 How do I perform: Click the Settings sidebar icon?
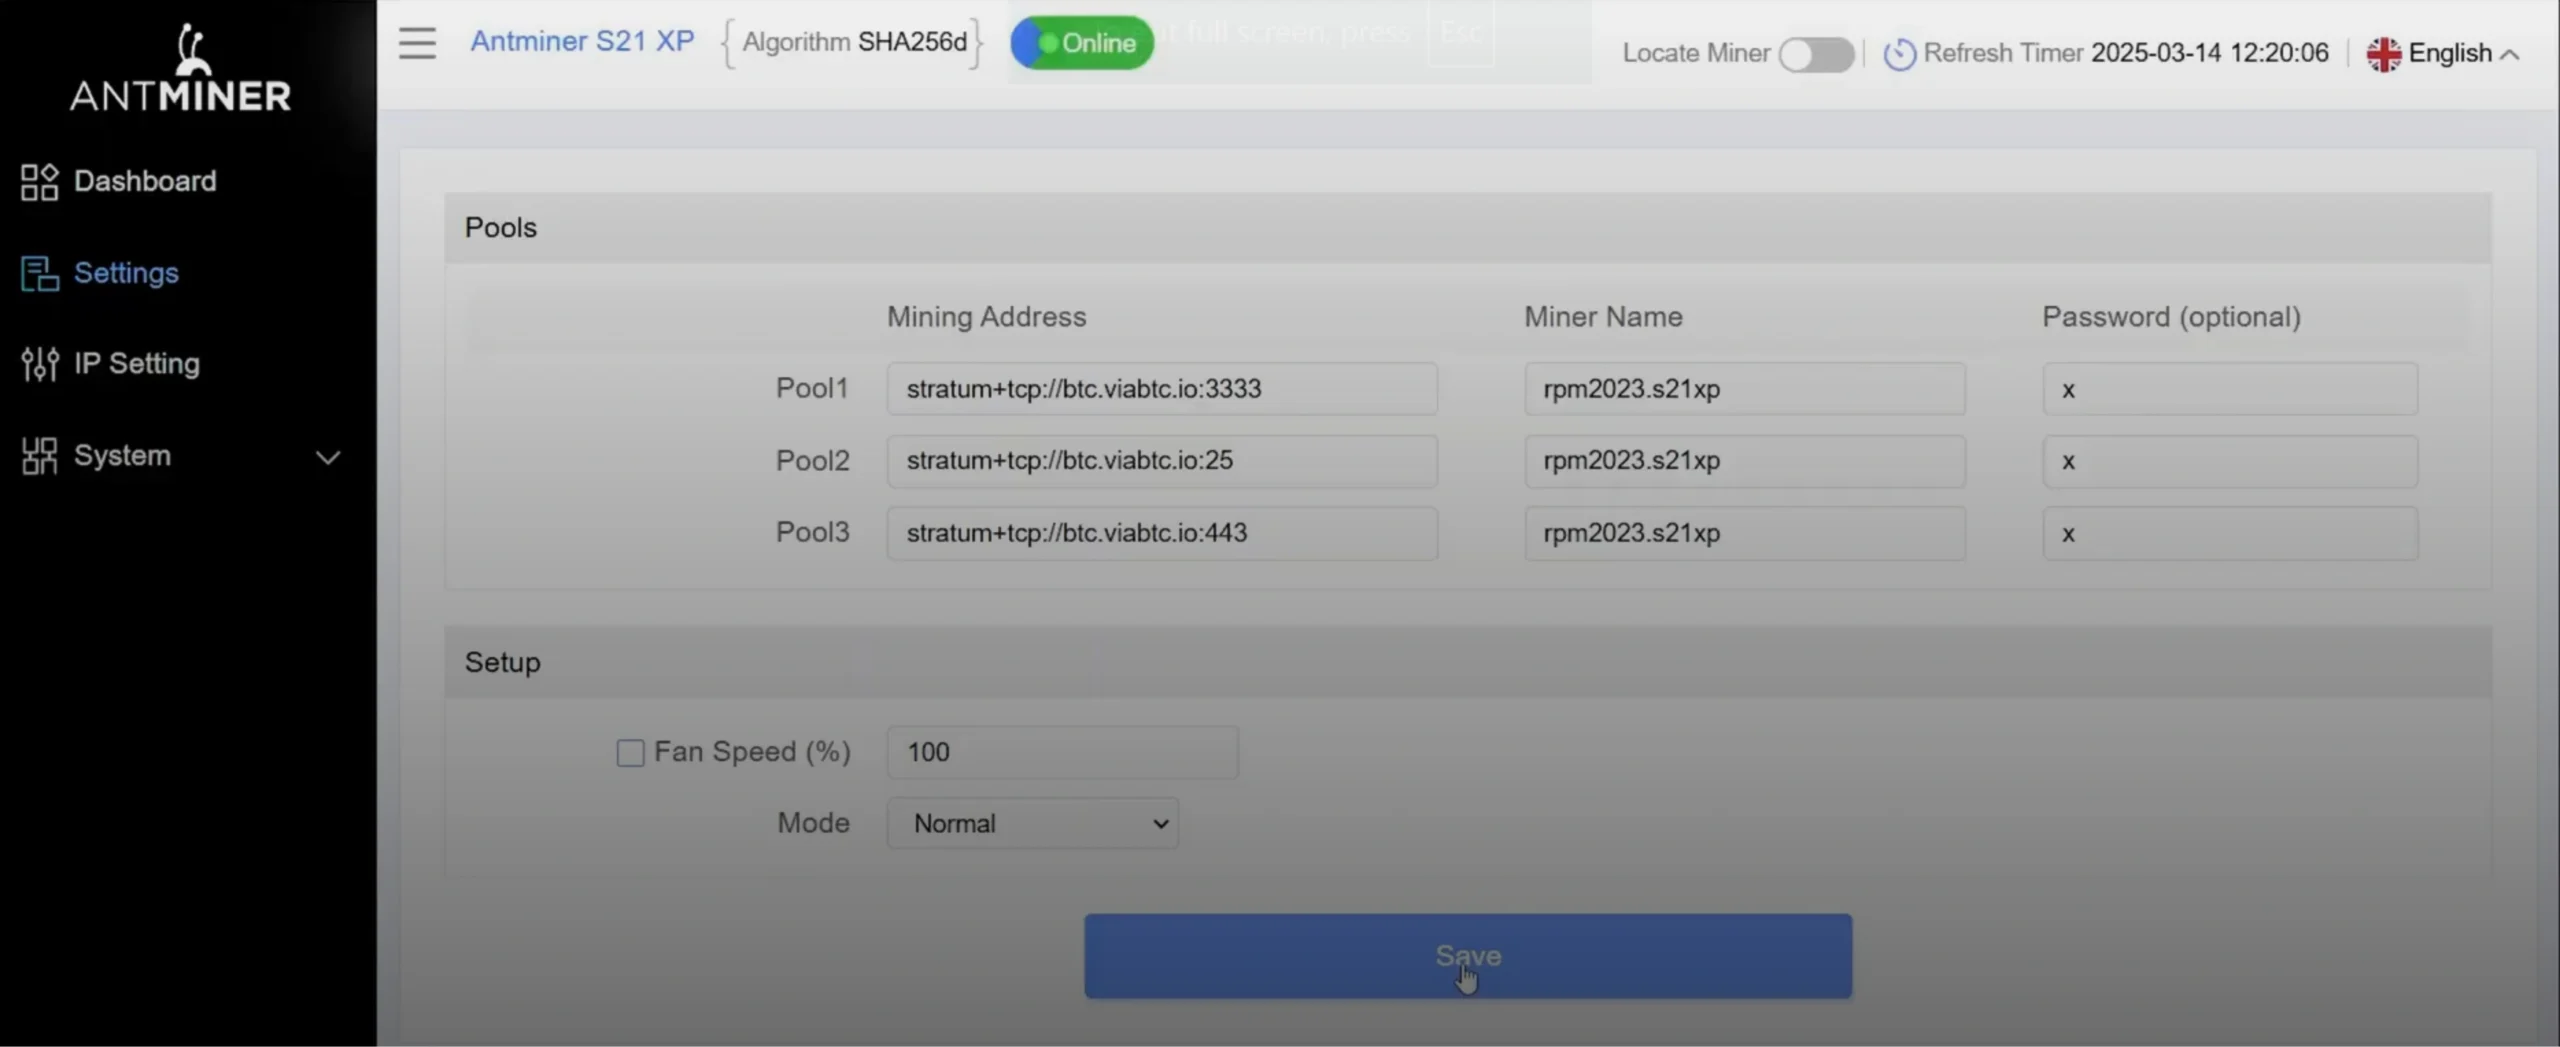pyautogui.click(x=39, y=274)
